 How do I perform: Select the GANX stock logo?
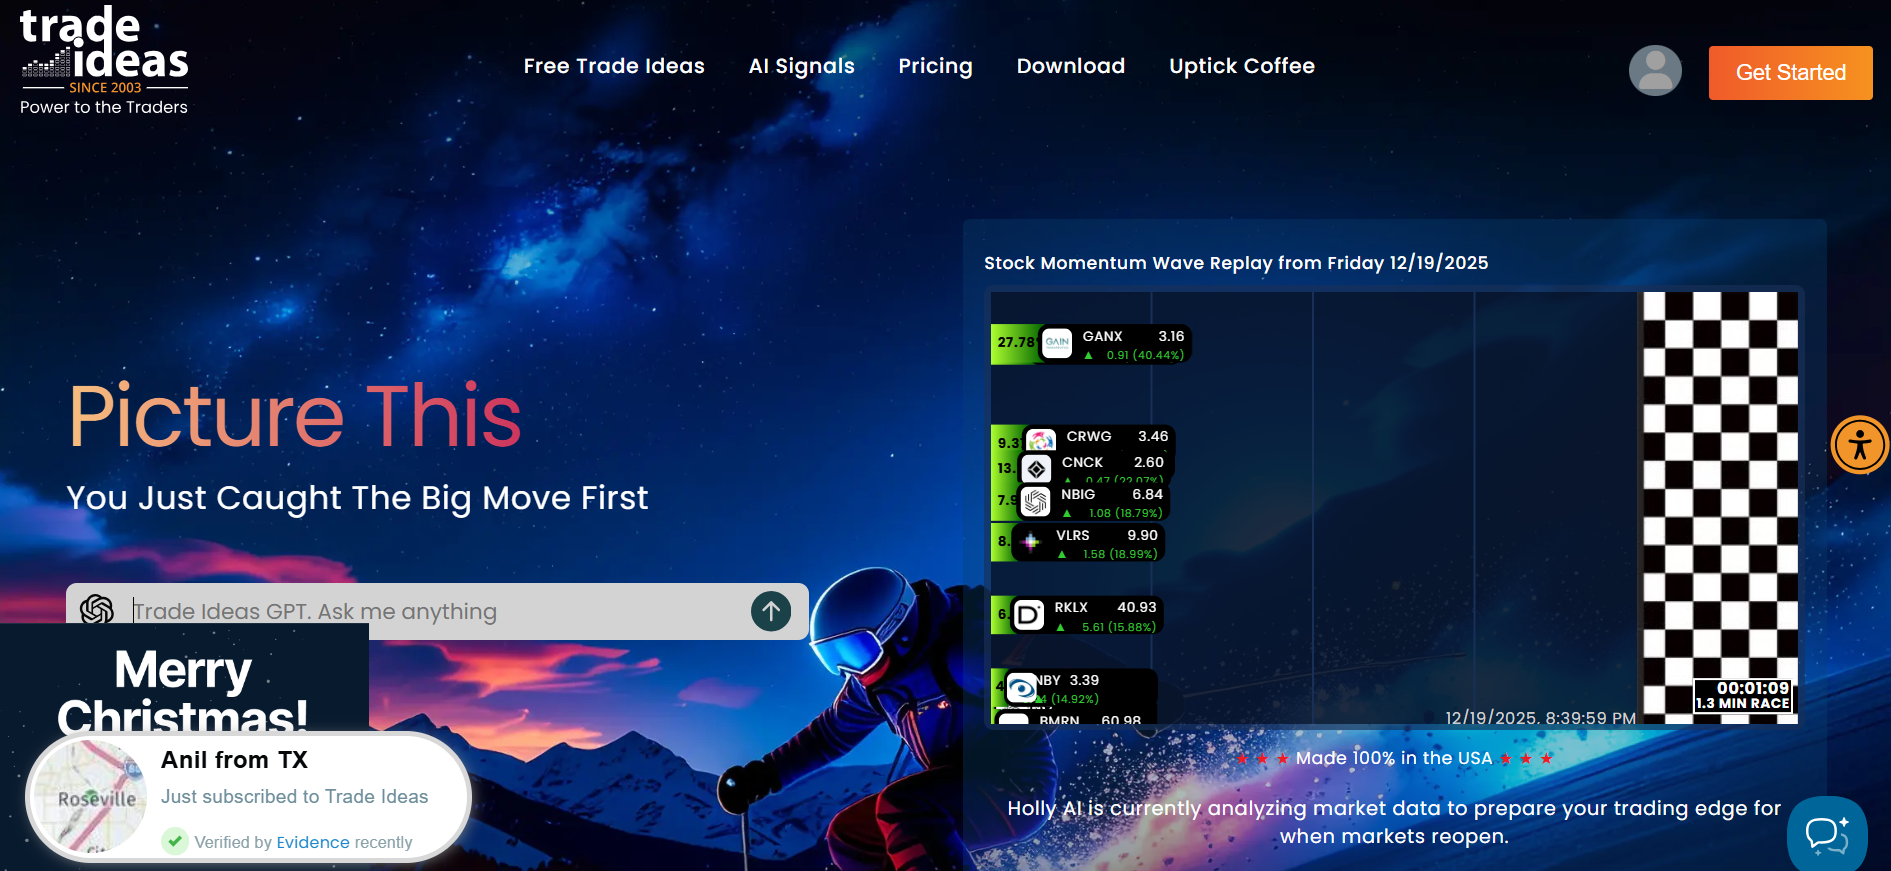point(1057,343)
